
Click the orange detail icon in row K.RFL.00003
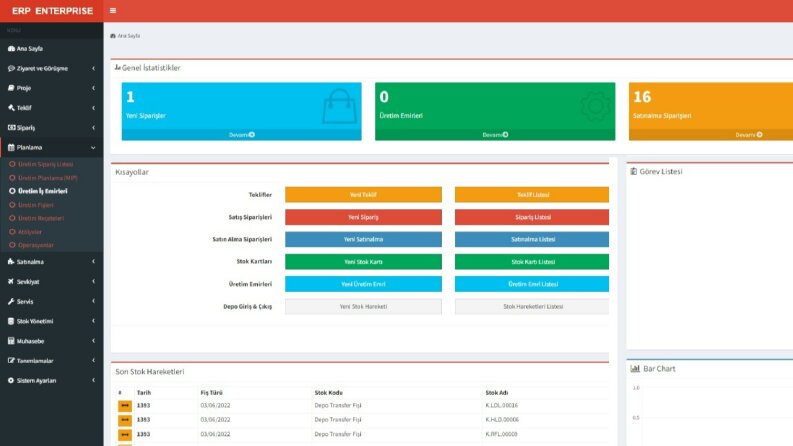[125, 434]
